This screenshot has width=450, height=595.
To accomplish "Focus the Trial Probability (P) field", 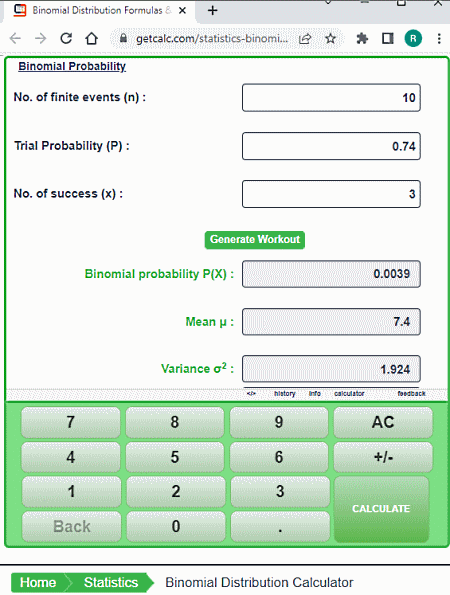I will tap(331, 146).
